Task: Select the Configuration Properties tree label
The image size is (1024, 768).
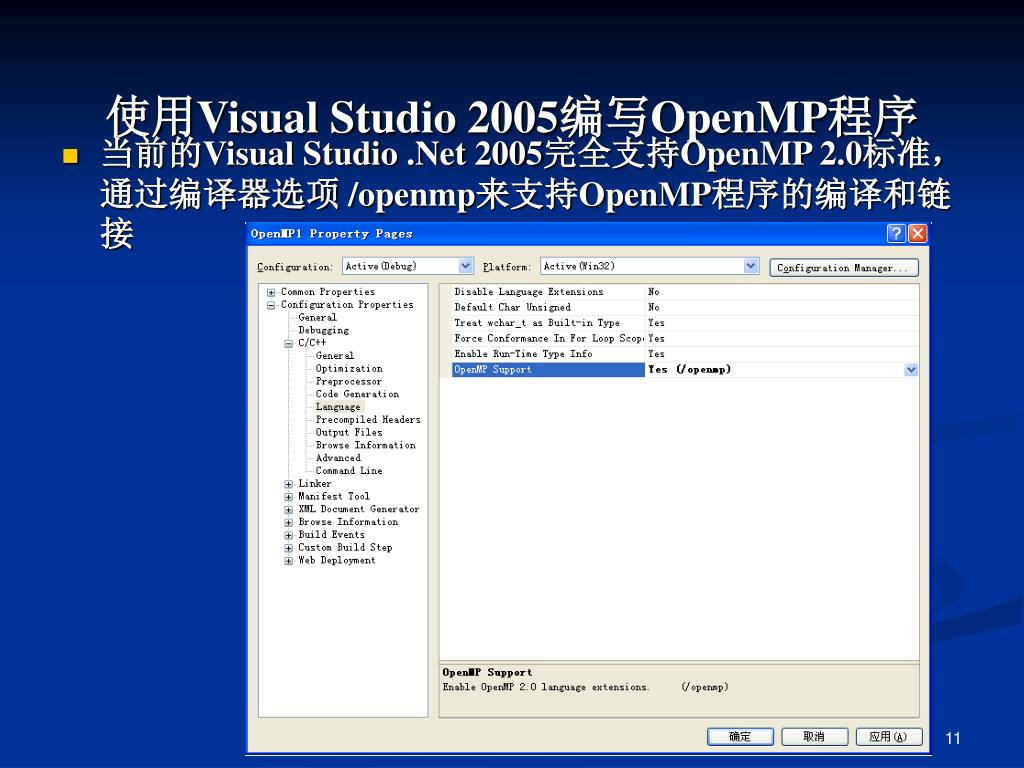Action: pos(347,304)
